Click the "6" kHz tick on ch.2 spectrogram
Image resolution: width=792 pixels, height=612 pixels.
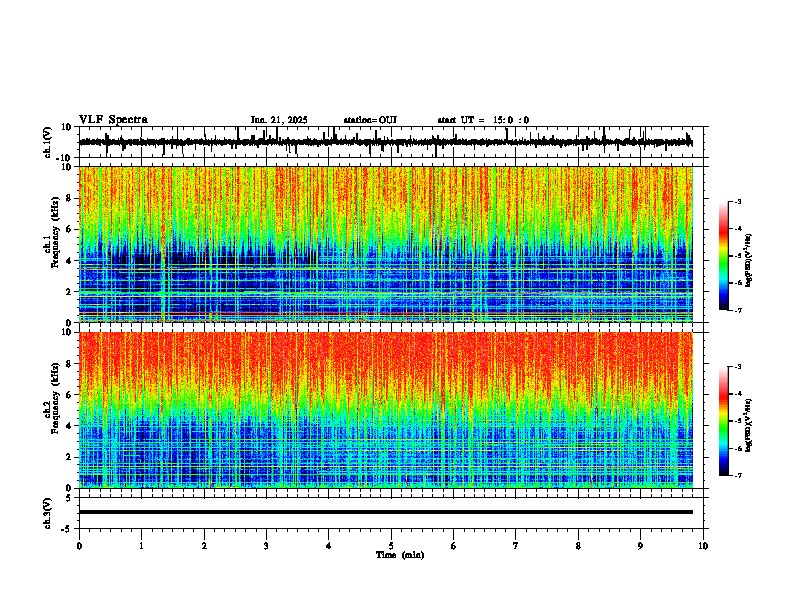point(70,395)
